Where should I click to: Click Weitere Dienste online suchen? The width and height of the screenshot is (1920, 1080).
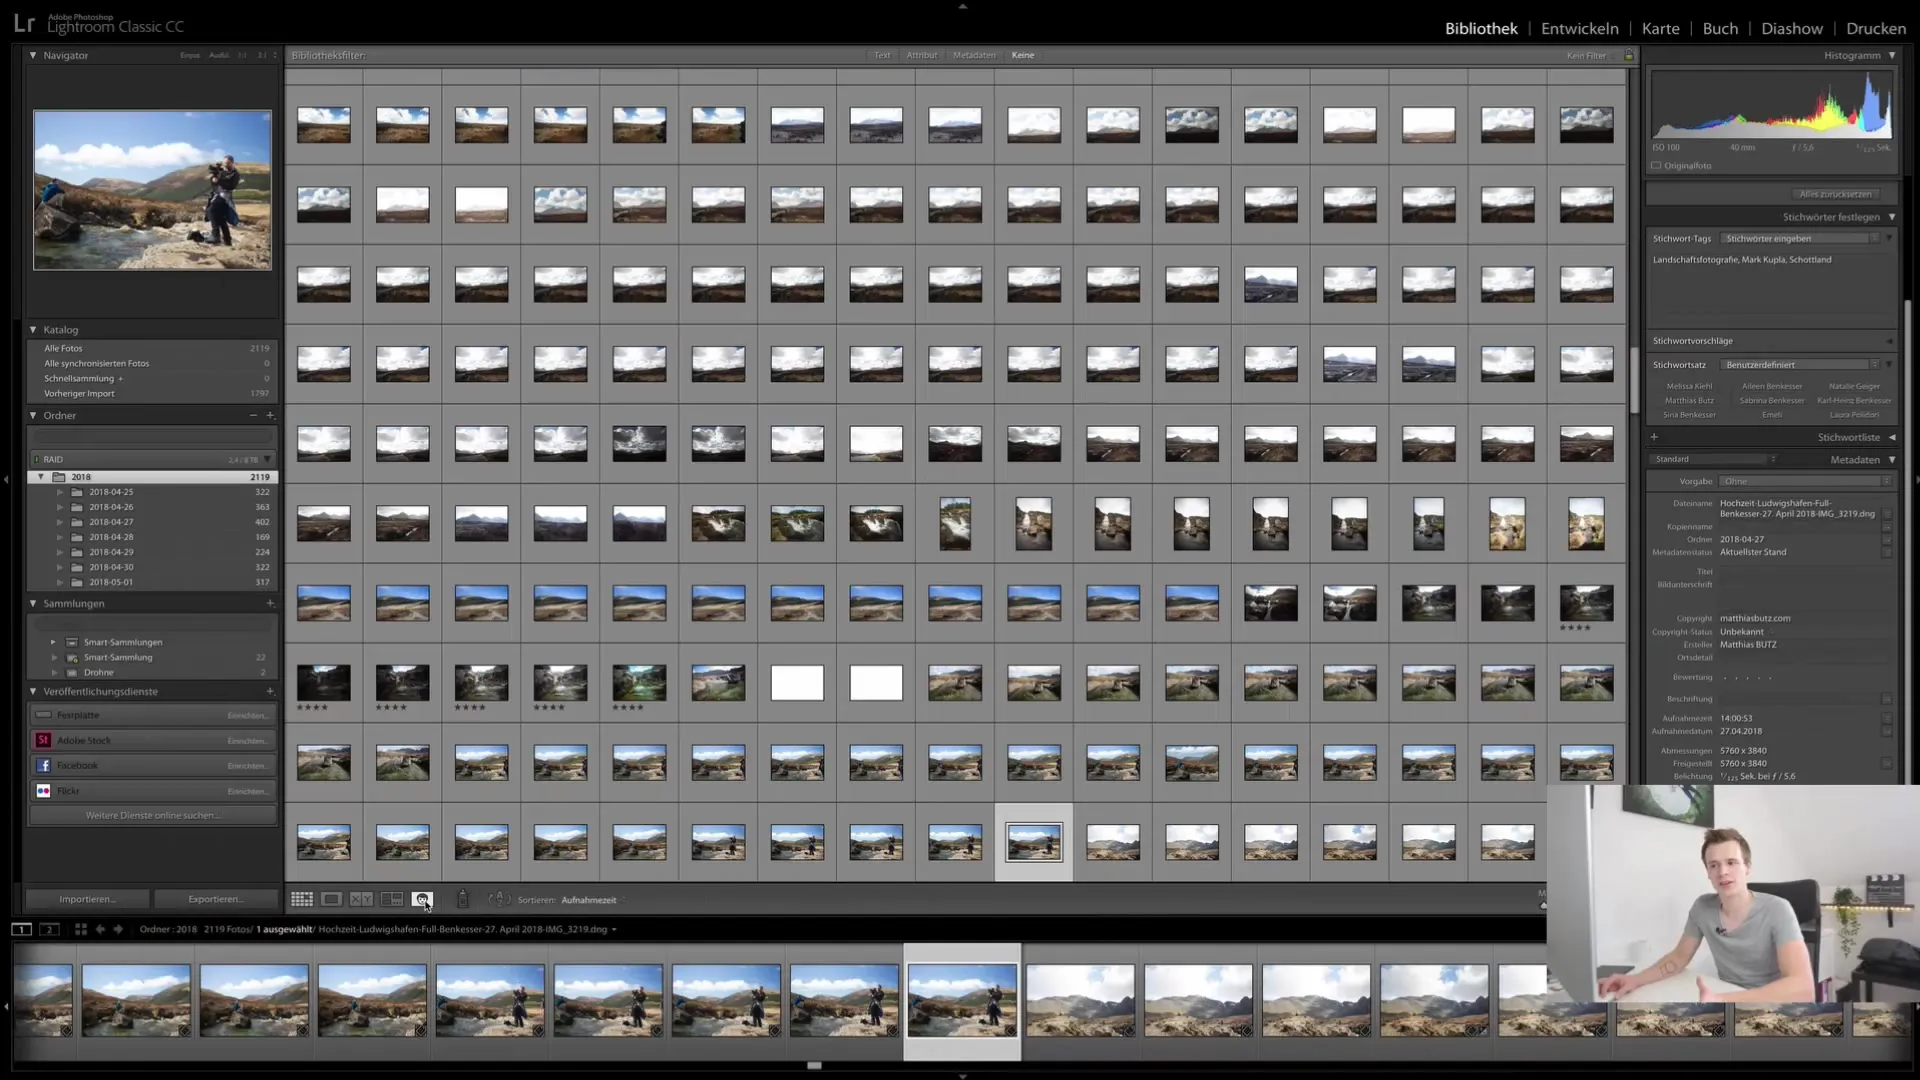click(x=152, y=815)
